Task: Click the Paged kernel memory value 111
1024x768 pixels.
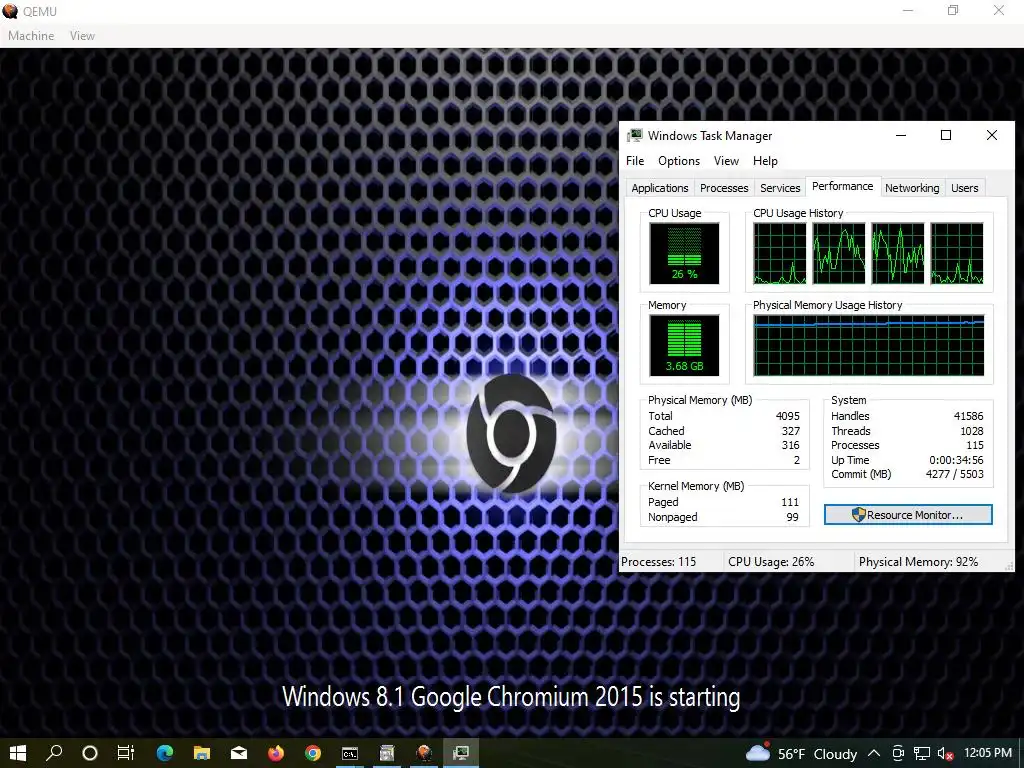Action: [x=790, y=502]
